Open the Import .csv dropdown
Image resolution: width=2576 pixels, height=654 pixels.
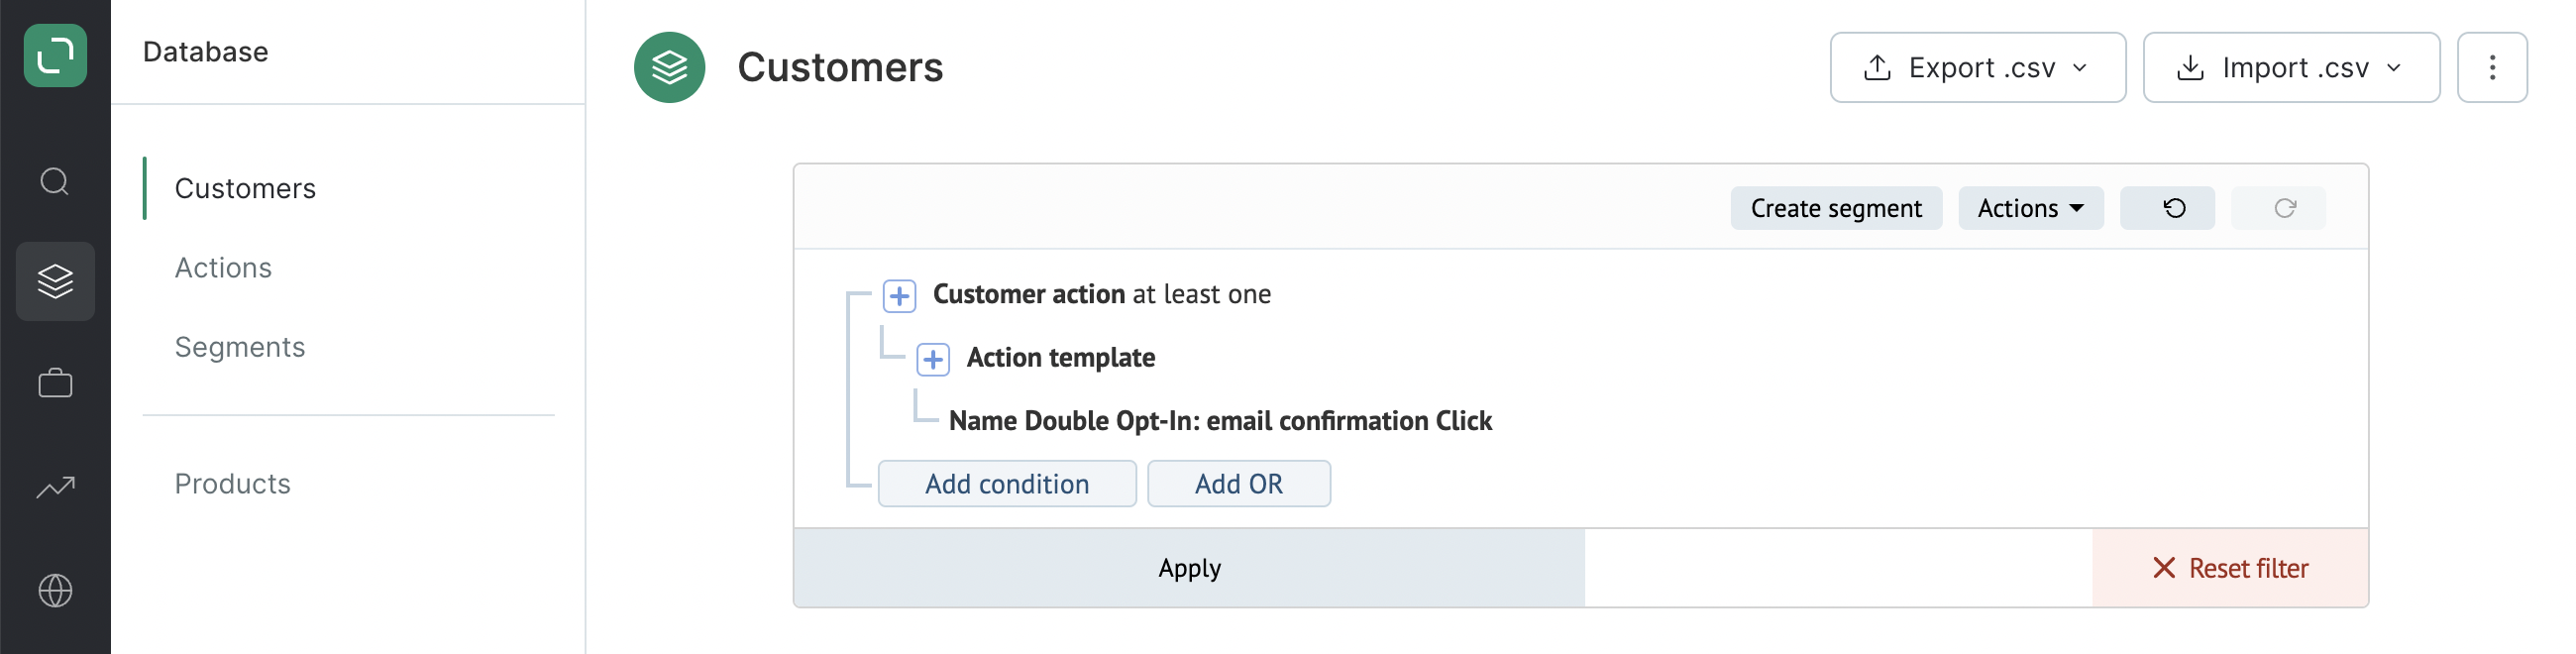(x=2290, y=67)
